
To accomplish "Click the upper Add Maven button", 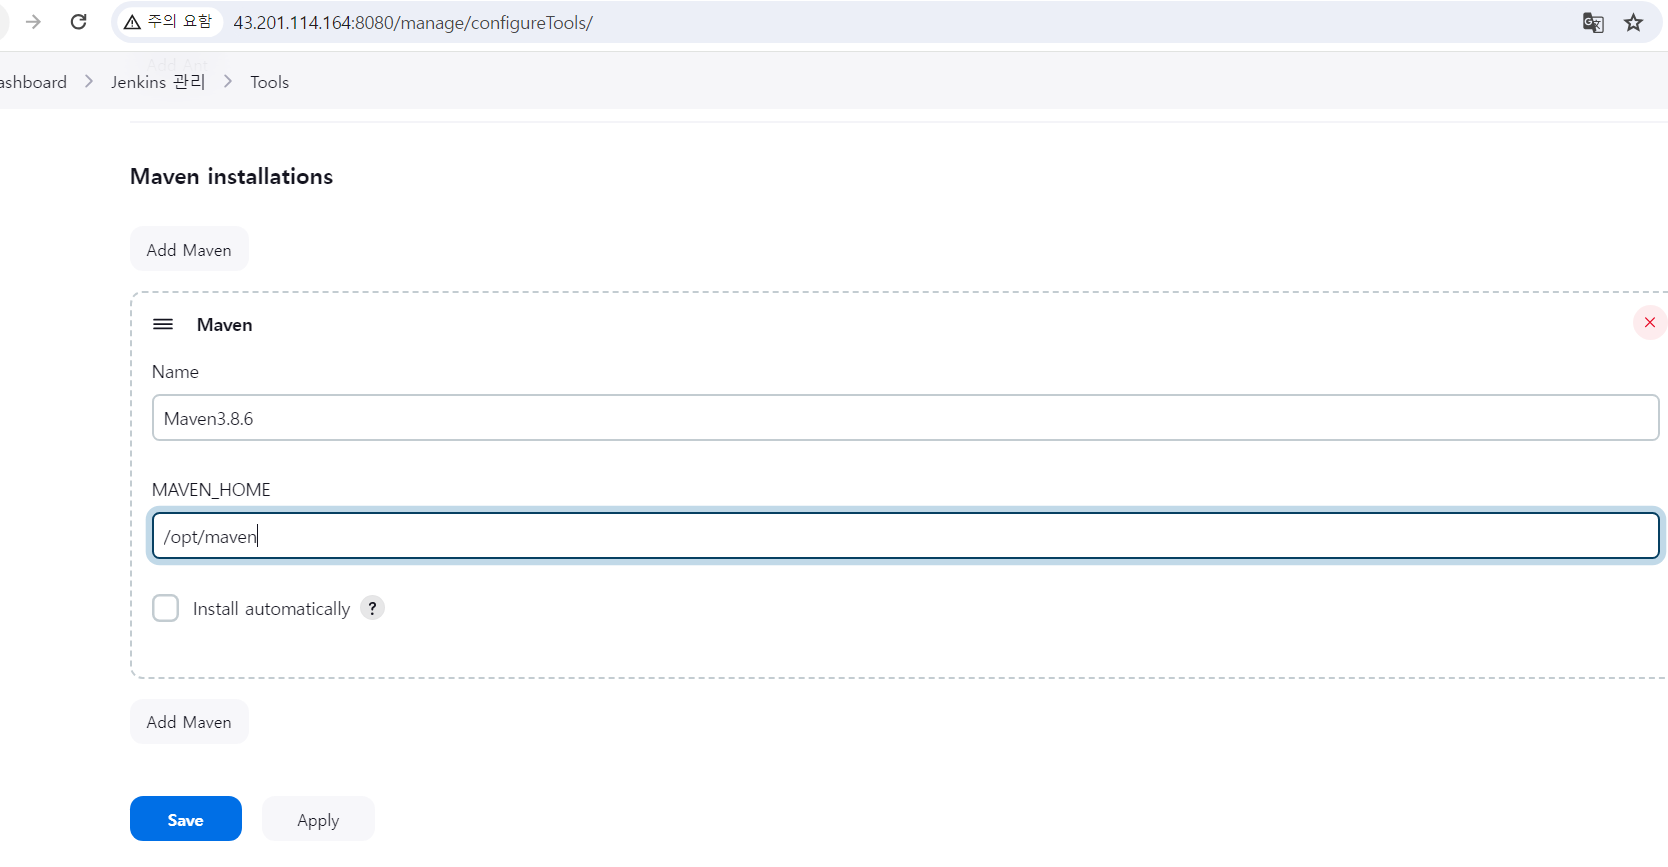I will pos(189,249).
